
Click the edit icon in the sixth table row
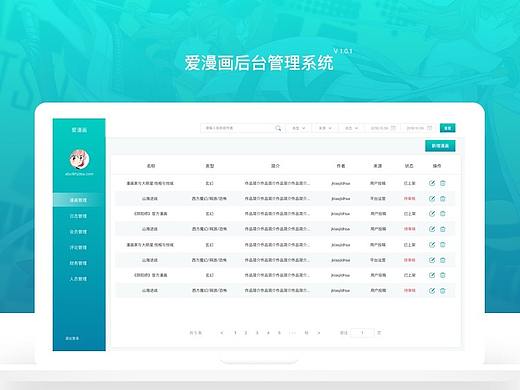pyautogui.click(x=432, y=260)
